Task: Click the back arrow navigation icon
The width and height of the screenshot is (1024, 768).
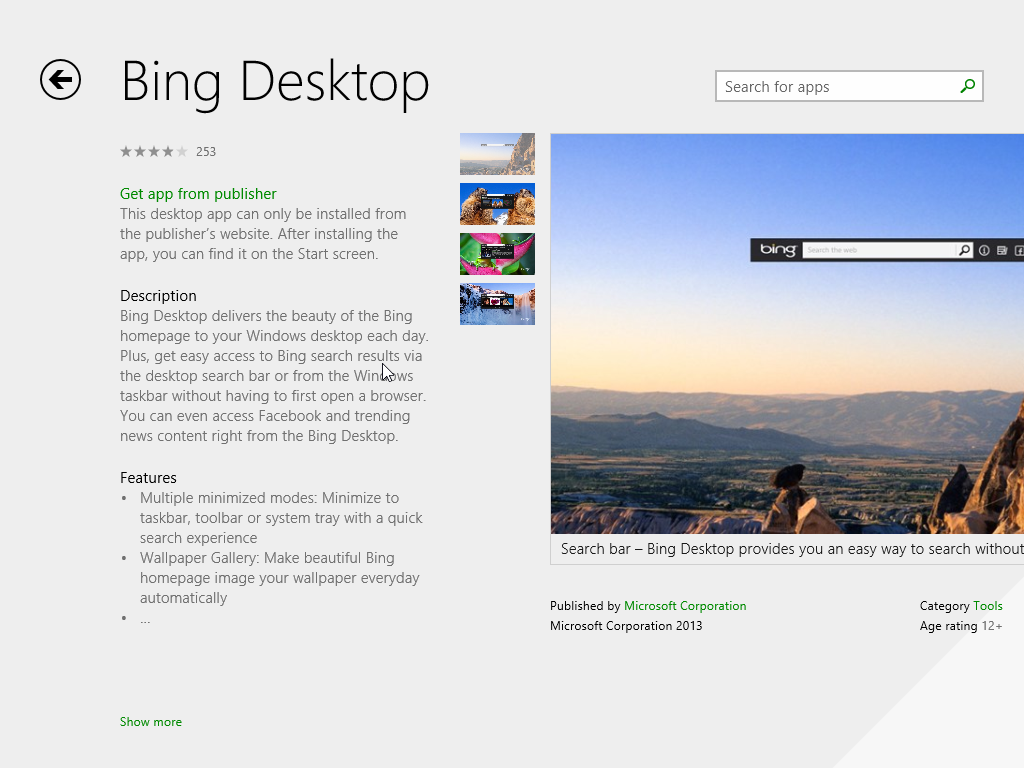Action: (60, 80)
